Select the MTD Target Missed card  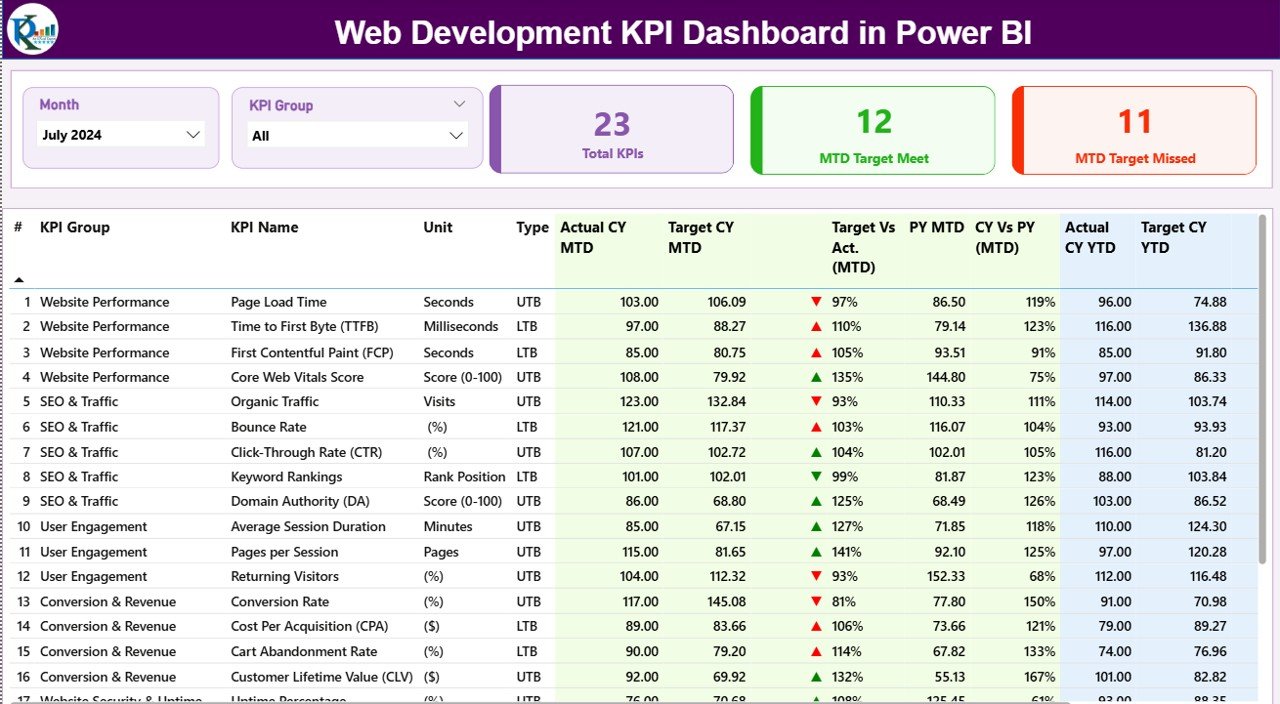1134,130
